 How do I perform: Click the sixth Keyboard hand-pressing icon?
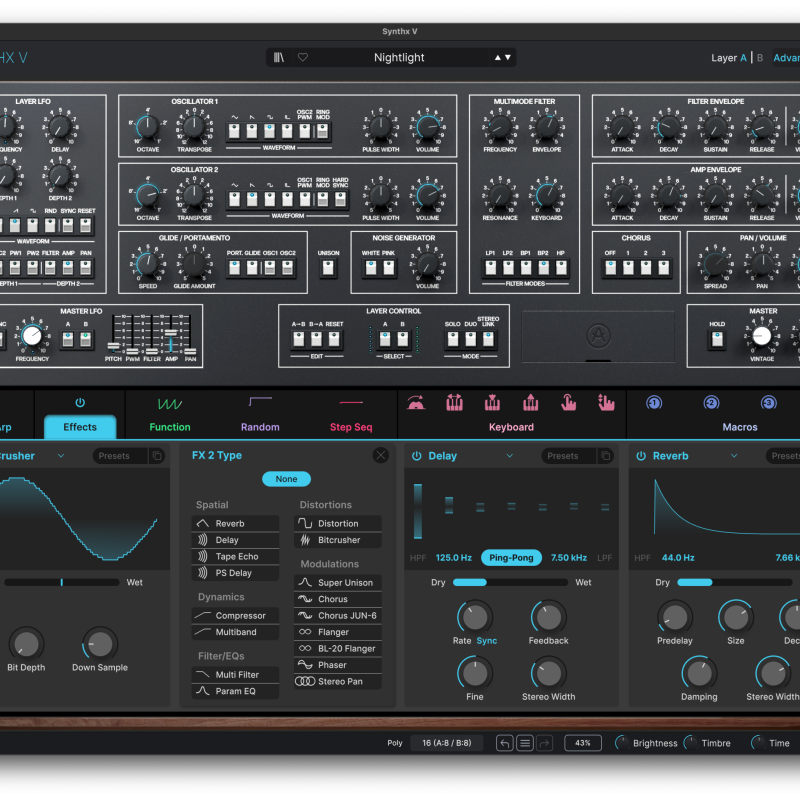coord(606,403)
